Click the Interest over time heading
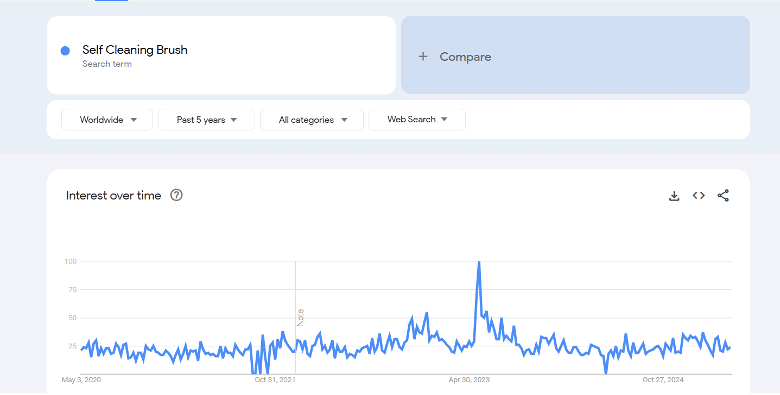Screen dimensions: 780x395 point(113,196)
